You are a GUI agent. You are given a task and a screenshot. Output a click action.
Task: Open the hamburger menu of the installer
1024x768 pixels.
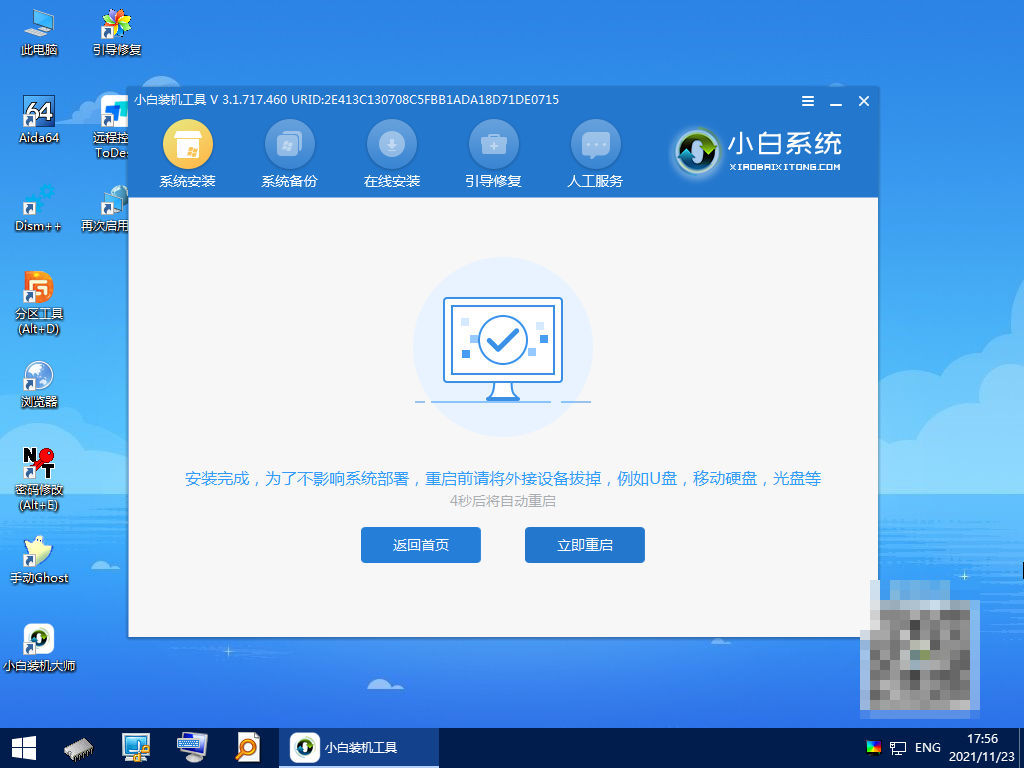807,101
